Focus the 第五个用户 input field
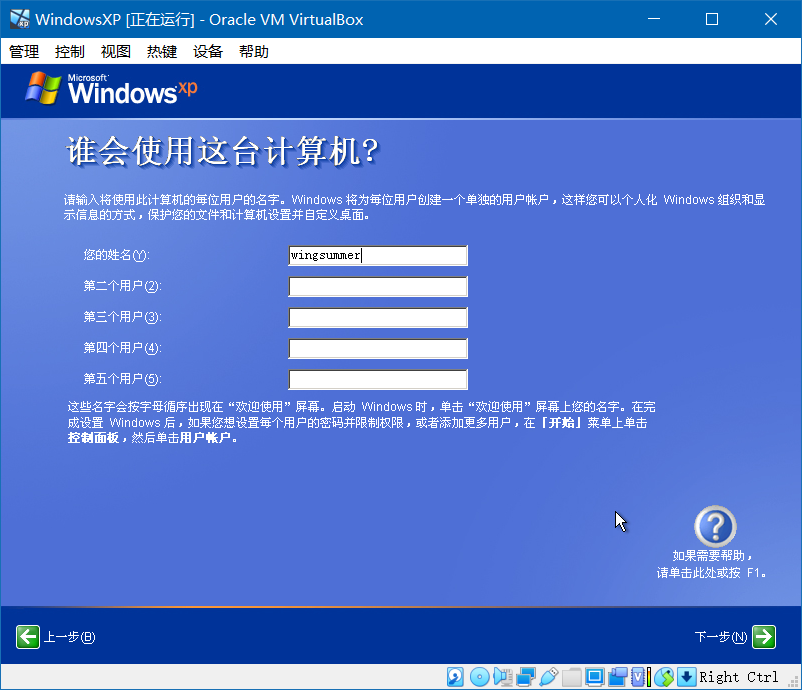Viewport: 802px width, 690px height. pos(378,380)
